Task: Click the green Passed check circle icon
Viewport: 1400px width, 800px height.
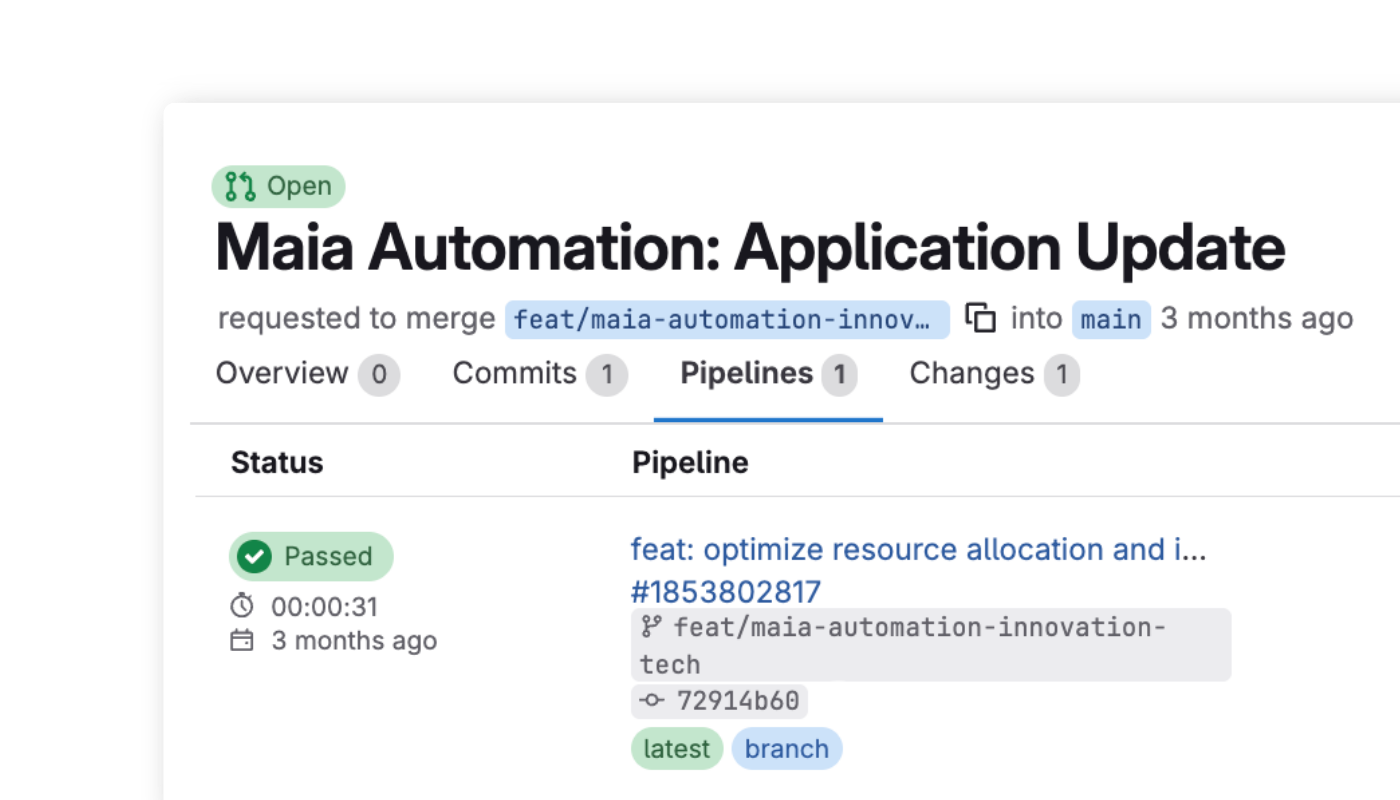Action: coord(255,557)
